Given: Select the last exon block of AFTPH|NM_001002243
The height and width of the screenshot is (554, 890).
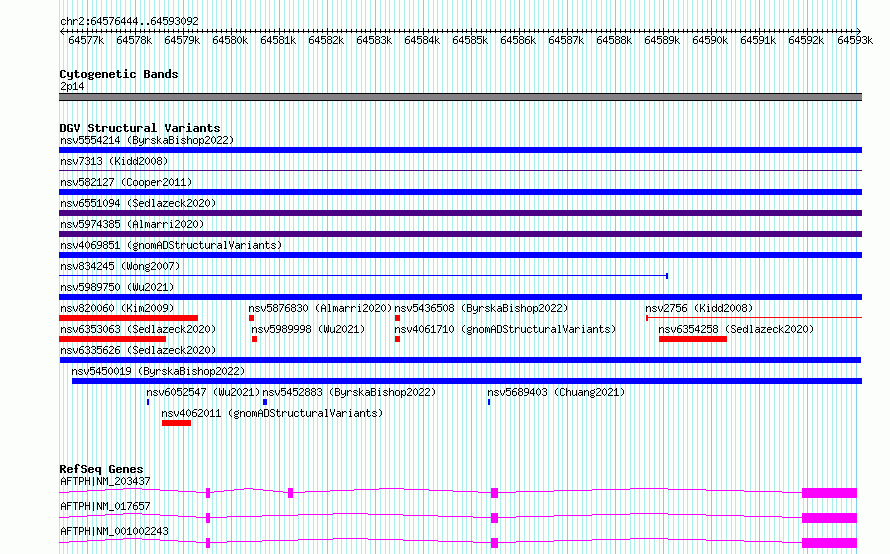Looking at the screenshot, I should point(829,543).
